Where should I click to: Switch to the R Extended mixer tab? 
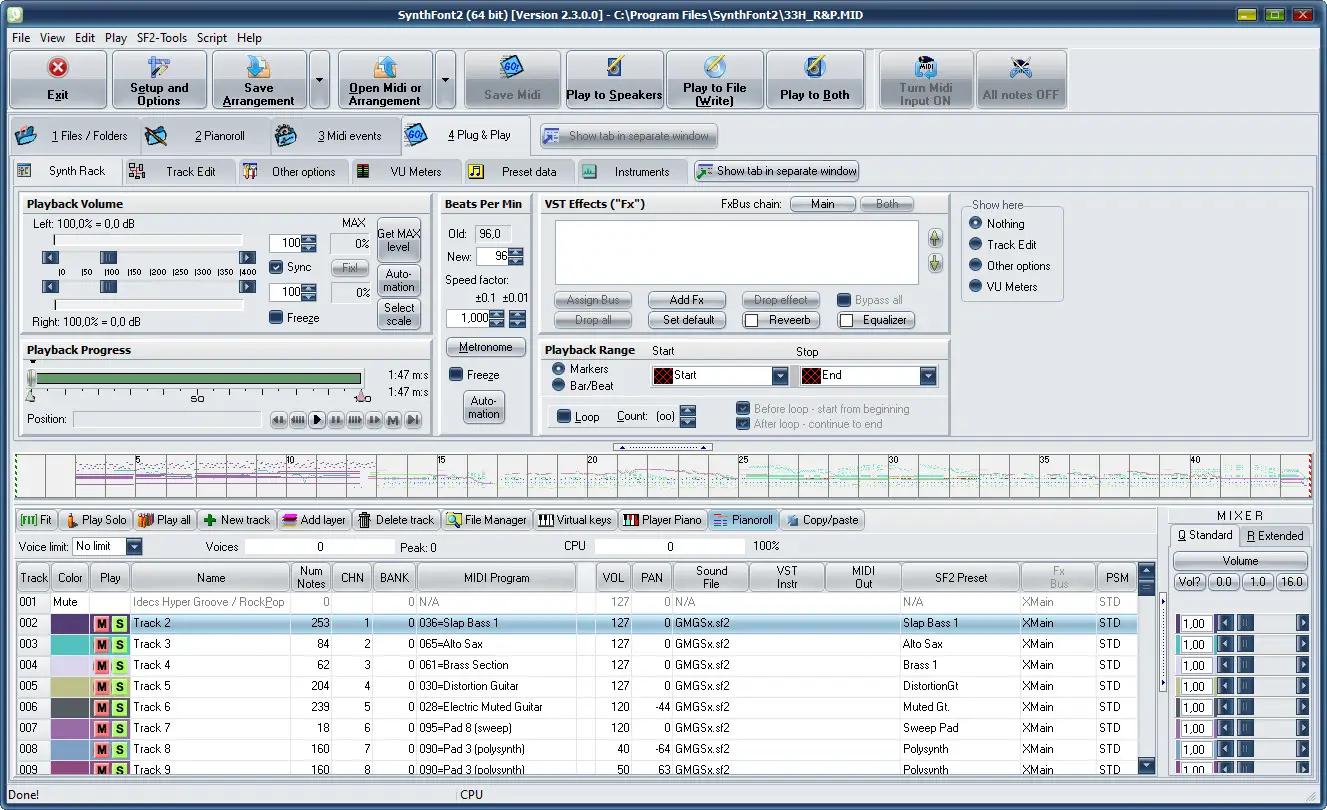tap(1275, 536)
